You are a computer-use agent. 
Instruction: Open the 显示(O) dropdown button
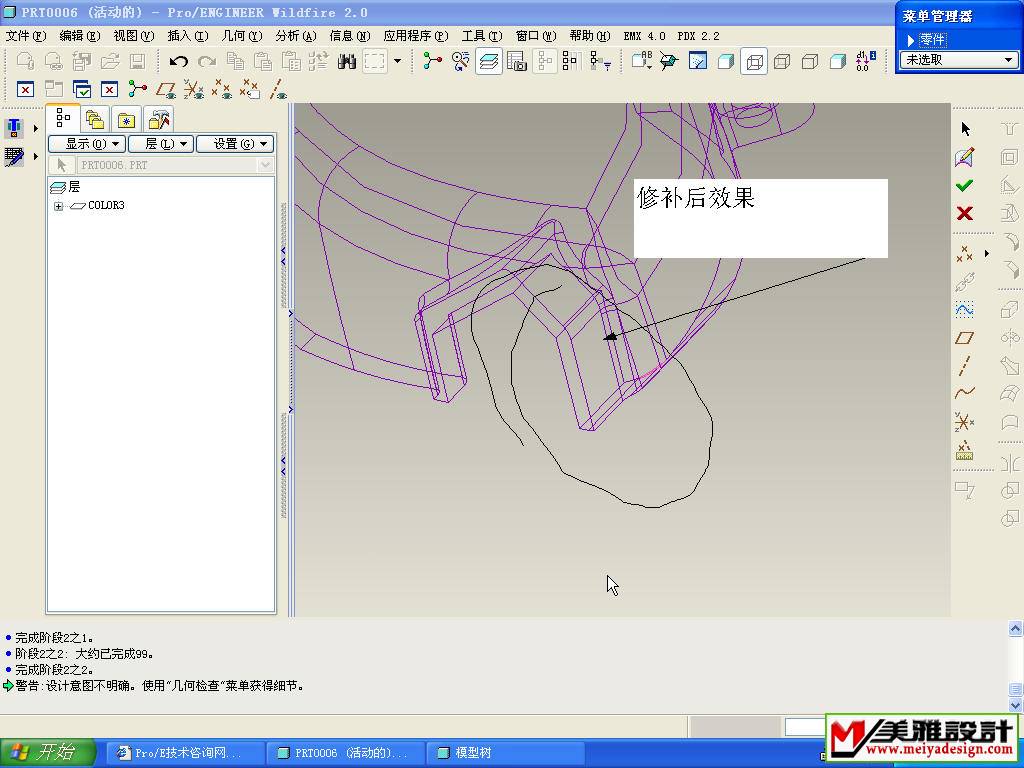[x=87, y=144]
